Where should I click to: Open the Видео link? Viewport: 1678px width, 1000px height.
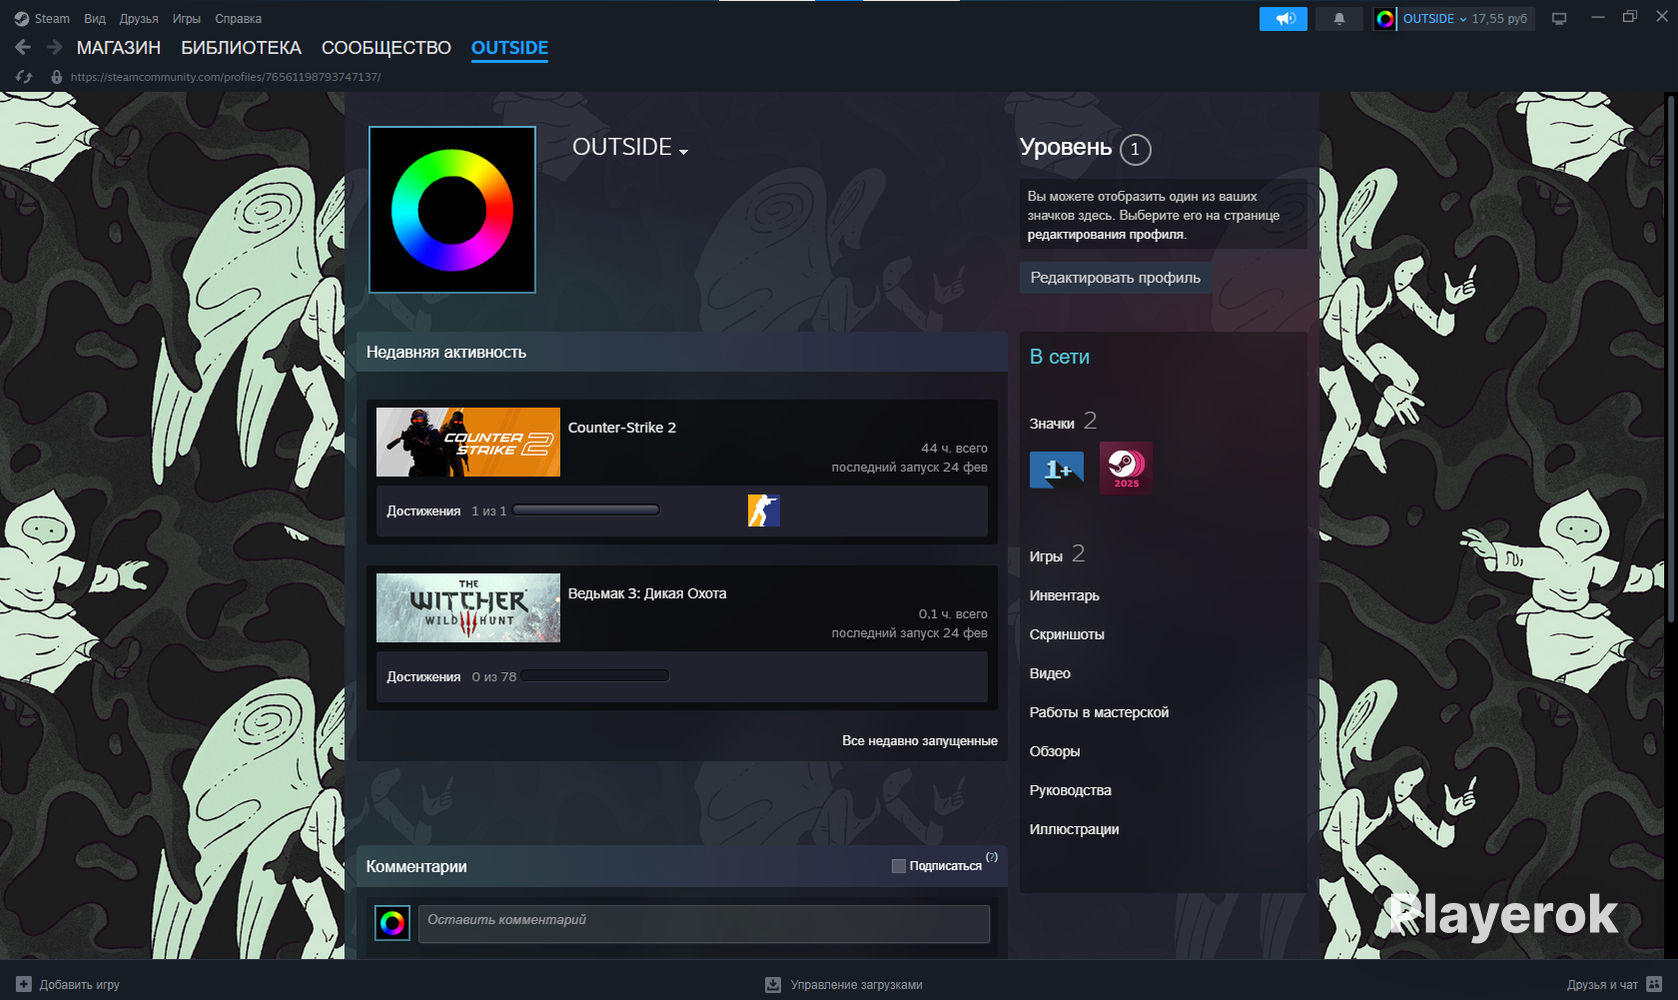1050,674
